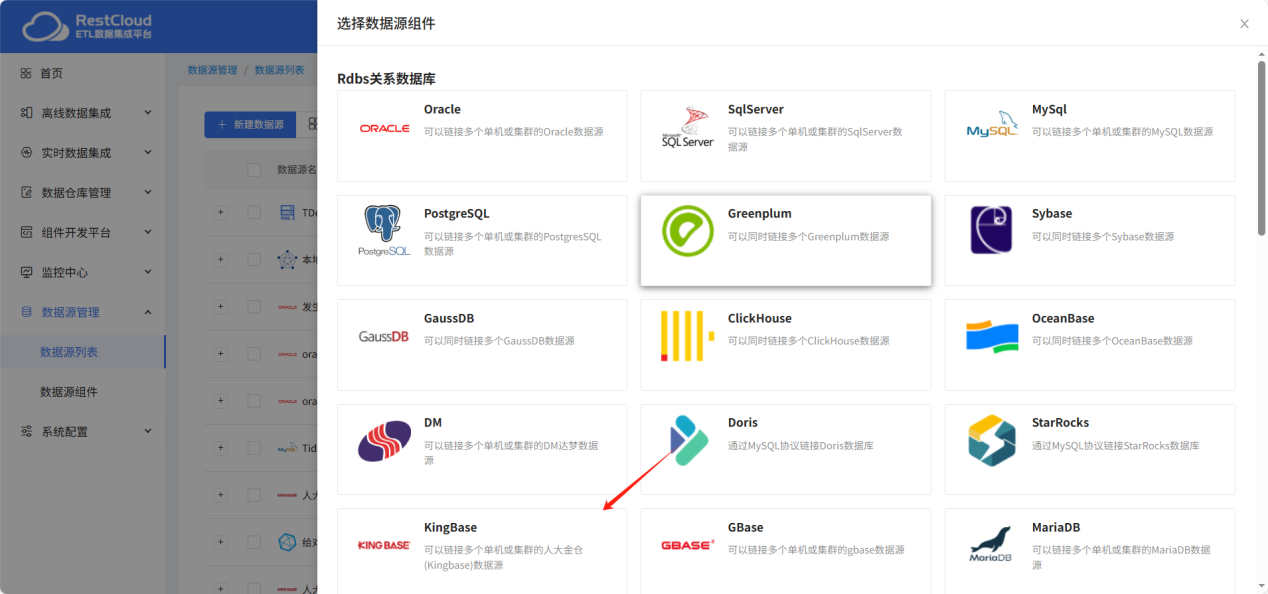The width and height of the screenshot is (1268, 594).
Task: Expand the 系统配置 sidebar menu
Action: click(x=83, y=432)
